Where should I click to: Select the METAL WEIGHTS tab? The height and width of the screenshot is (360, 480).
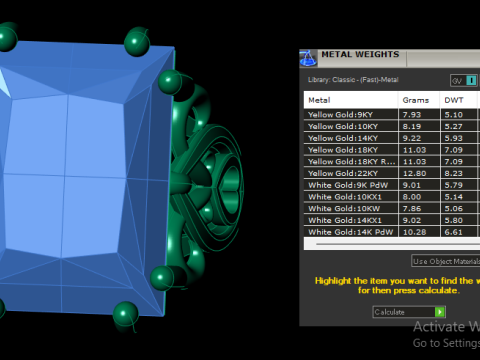coord(360,54)
